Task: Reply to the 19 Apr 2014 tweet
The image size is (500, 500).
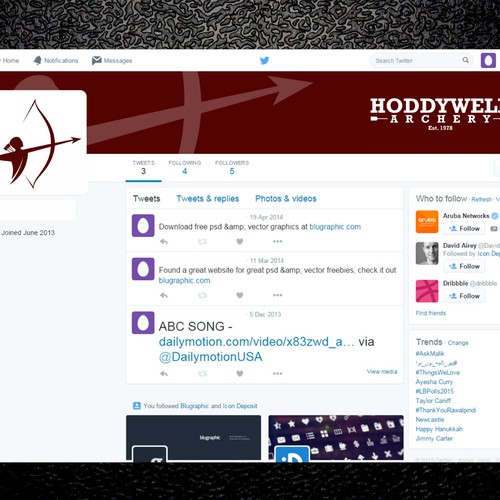Action: click(164, 241)
